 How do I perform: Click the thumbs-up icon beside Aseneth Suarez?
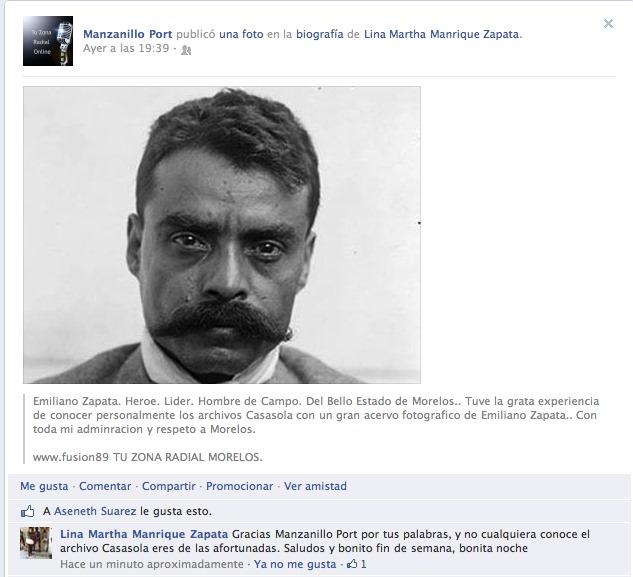tap(28, 512)
